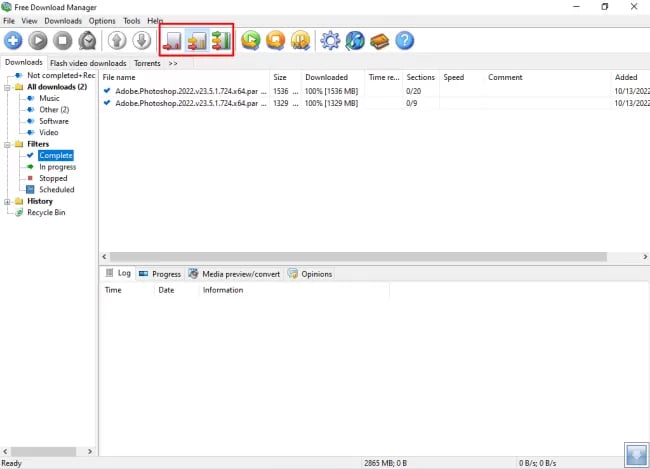Sort by Size column header
Image resolution: width=650 pixels, height=469 pixels.
coord(286,78)
